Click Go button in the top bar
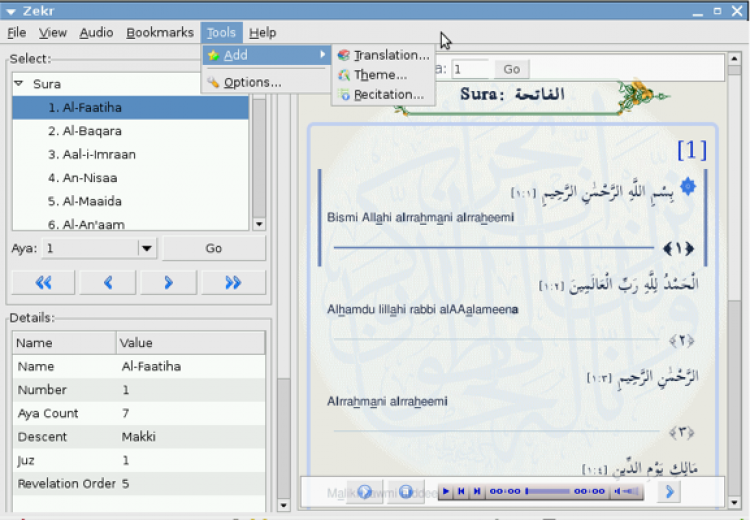Image resolution: width=750 pixels, height=520 pixels. coord(511,69)
